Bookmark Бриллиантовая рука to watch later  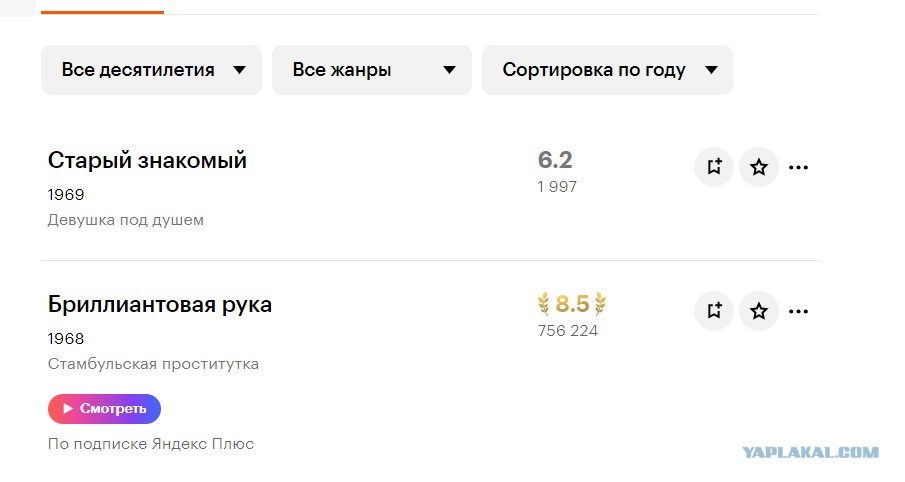point(714,311)
